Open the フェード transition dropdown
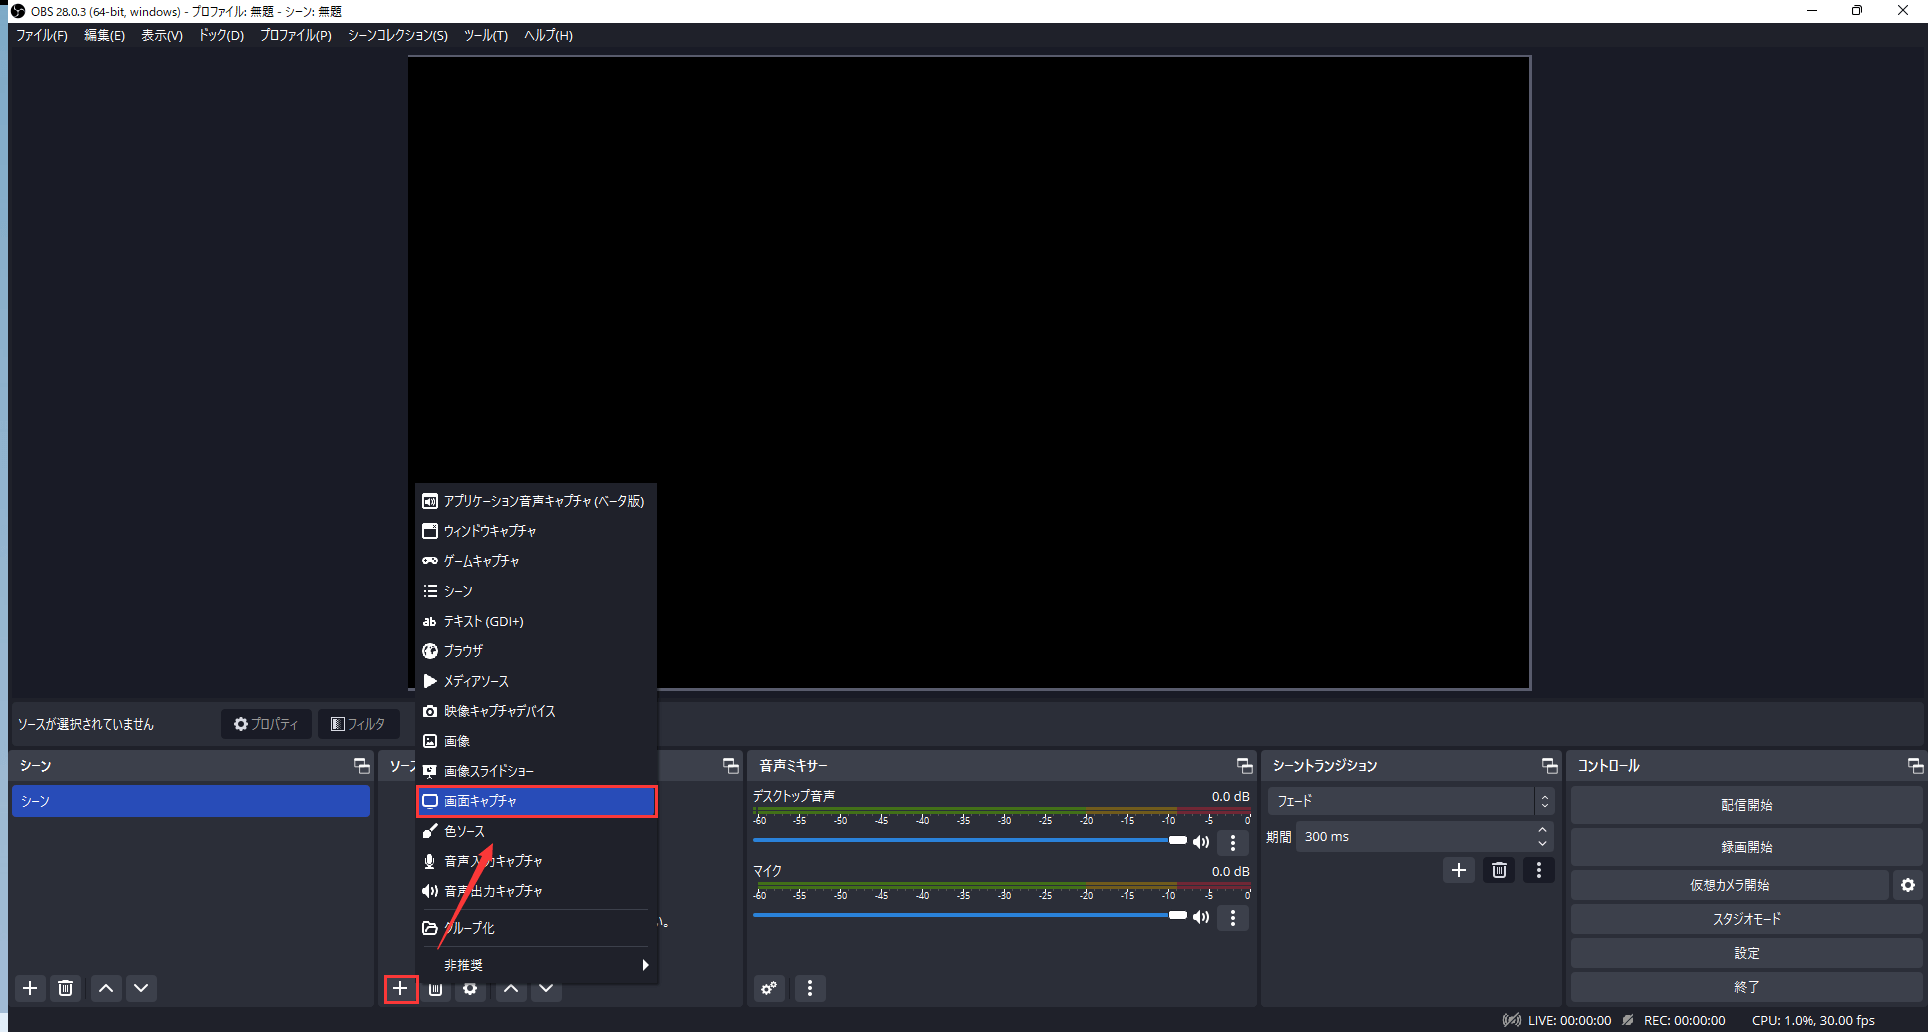 [x=1410, y=802]
